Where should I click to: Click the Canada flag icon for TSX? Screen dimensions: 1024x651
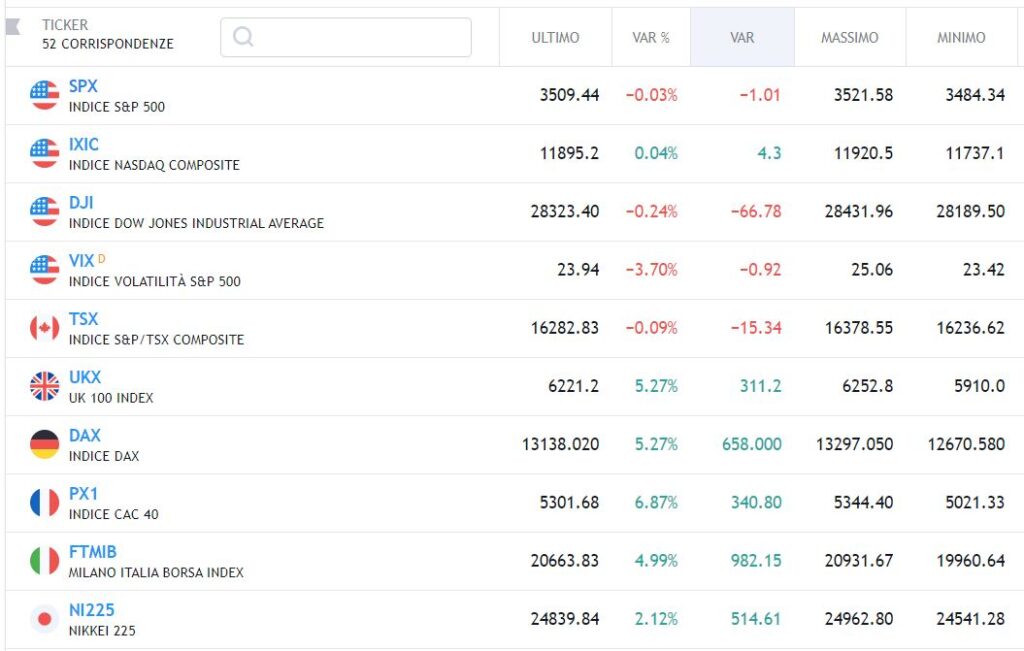point(44,328)
